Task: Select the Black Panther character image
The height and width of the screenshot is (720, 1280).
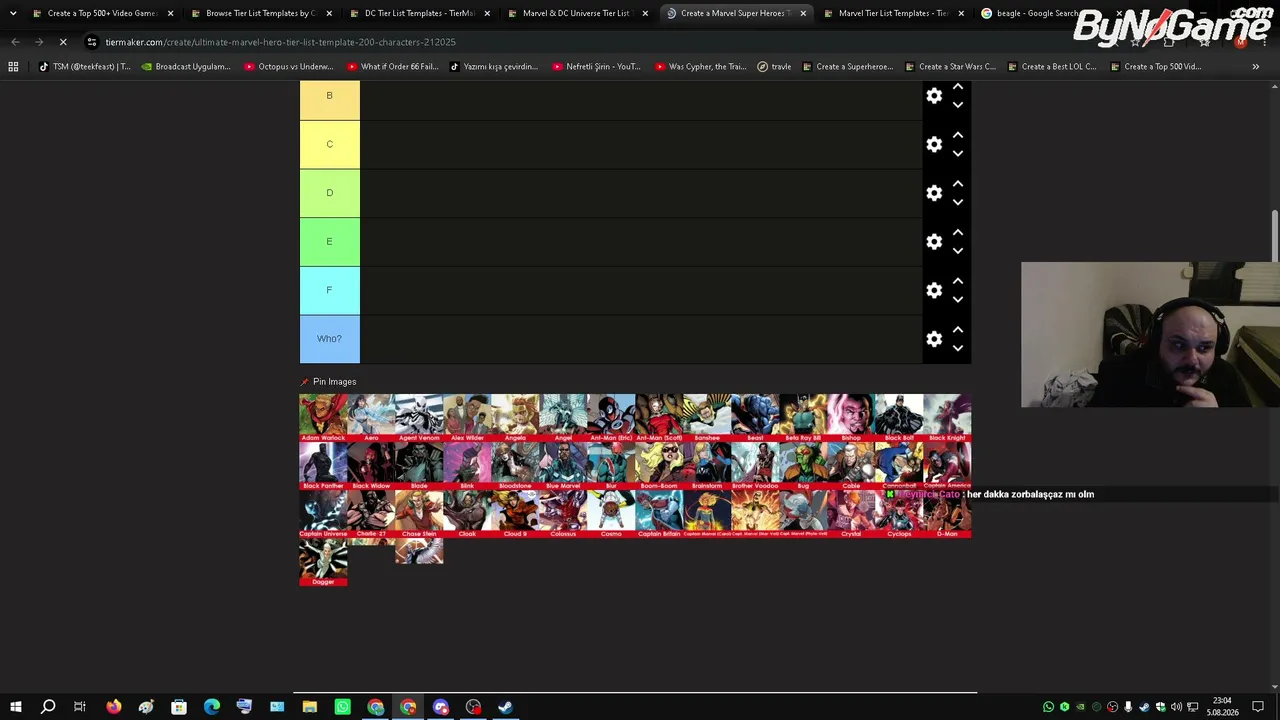Action: (x=323, y=466)
